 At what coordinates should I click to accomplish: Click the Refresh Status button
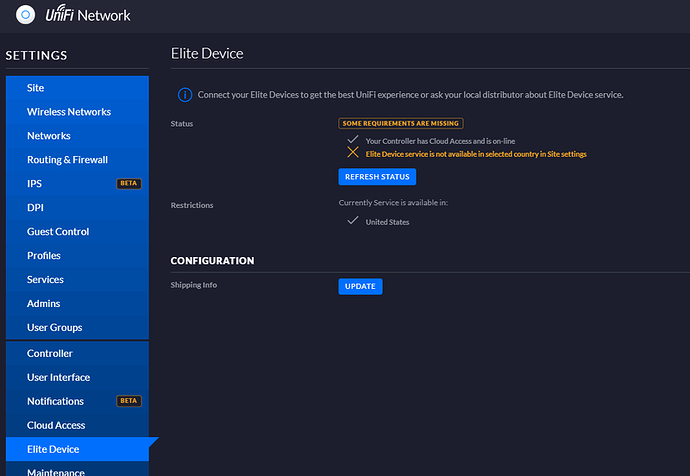point(377,177)
